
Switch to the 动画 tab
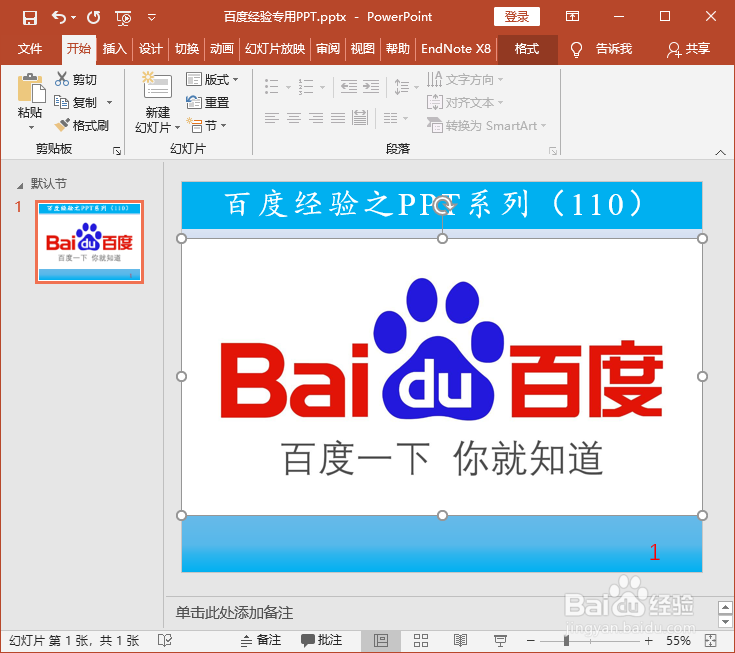(222, 49)
